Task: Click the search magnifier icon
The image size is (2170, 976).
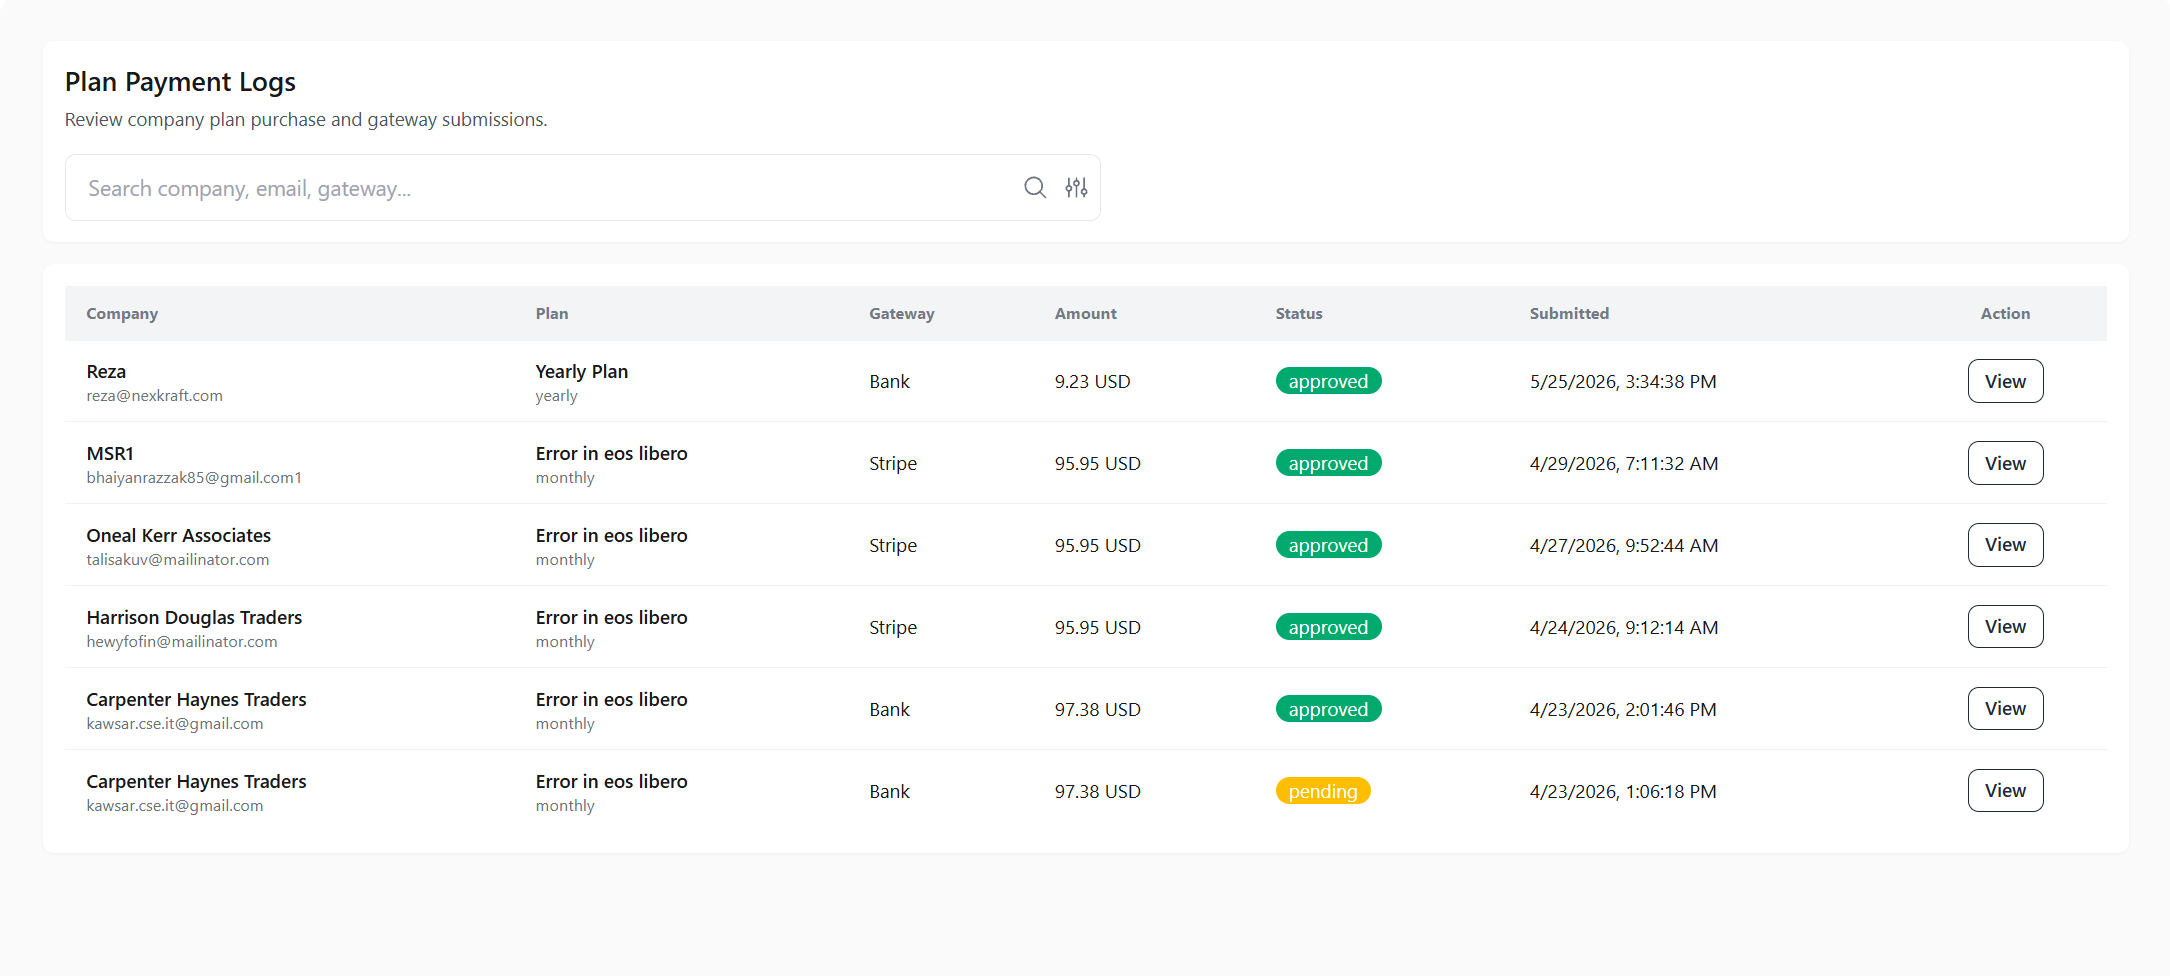Action: point(1035,187)
